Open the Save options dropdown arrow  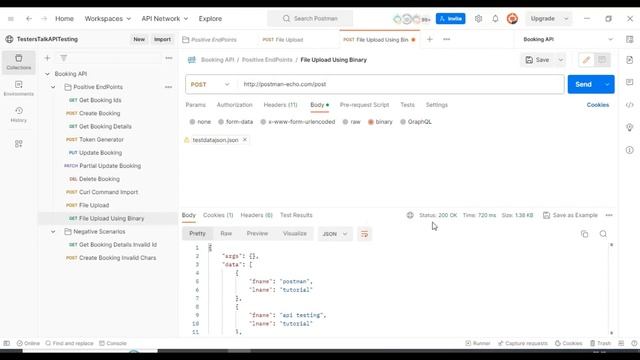point(561,60)
